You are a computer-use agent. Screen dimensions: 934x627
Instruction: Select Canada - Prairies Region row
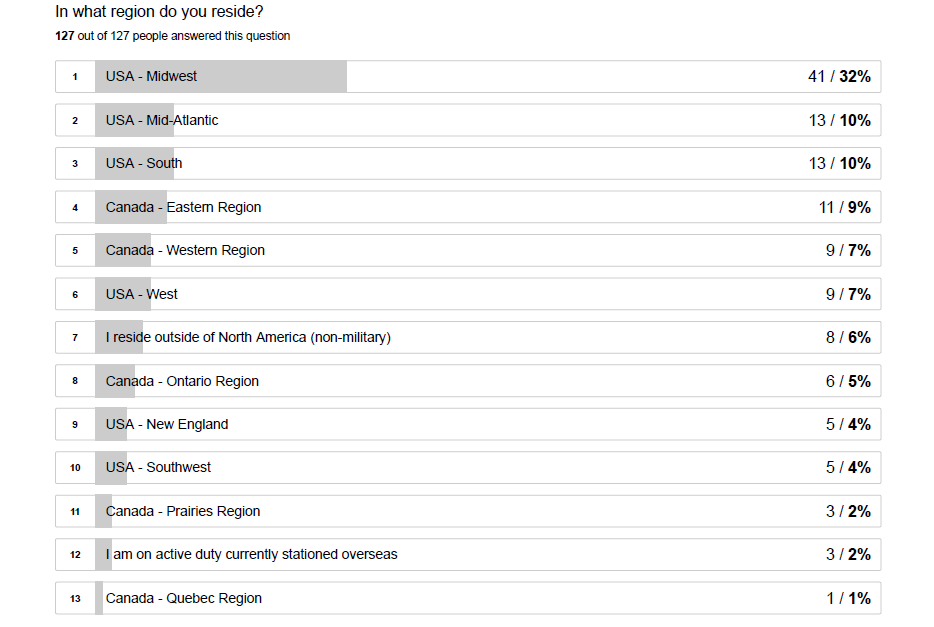[x=468, y=511]
